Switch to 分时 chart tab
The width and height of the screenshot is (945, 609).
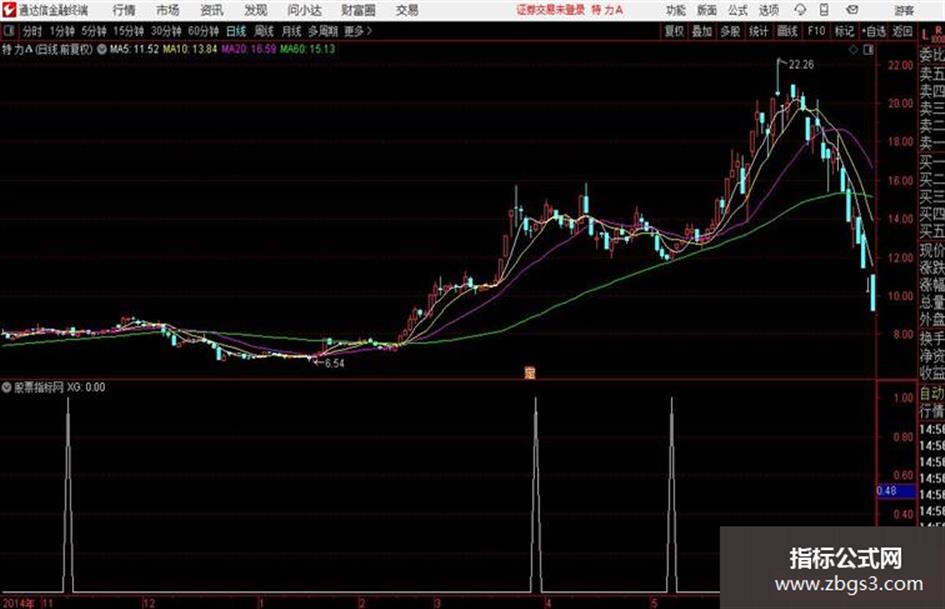(x=32, y=31)
